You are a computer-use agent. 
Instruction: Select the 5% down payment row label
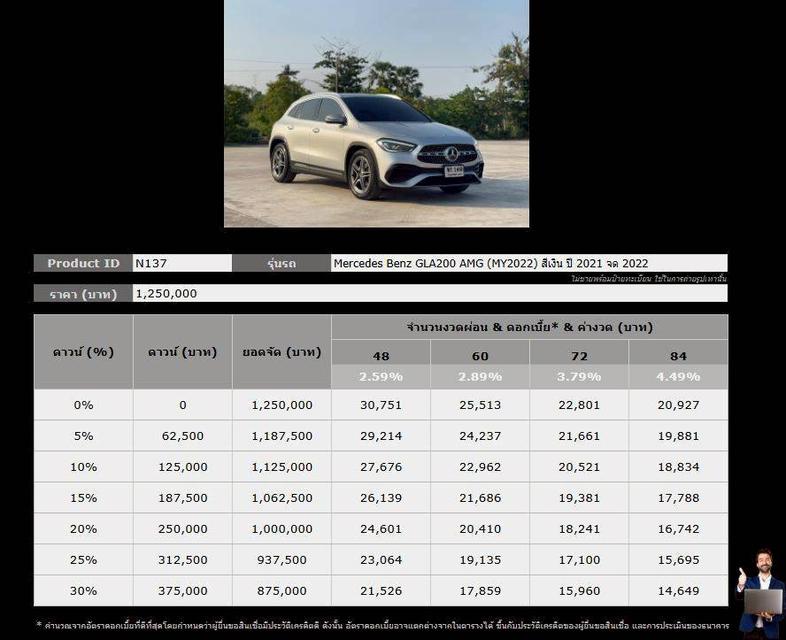pyautogui.click(x=83, y=436)
